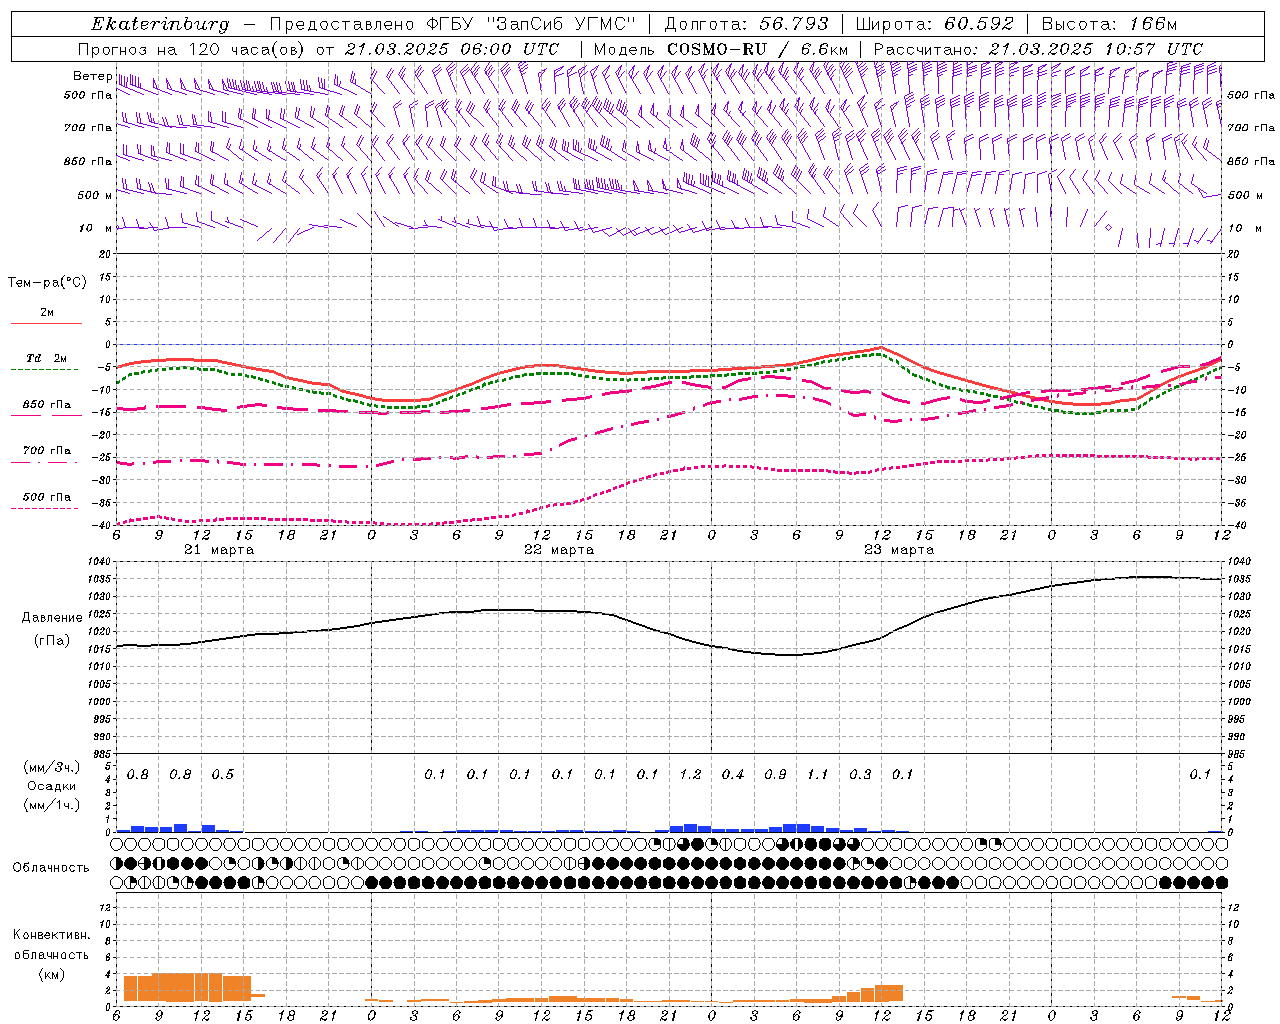The width and height of the screenshot is (1280, 1024).
Task: Click the "1.2" precipitation value
Action: point(690,774)
